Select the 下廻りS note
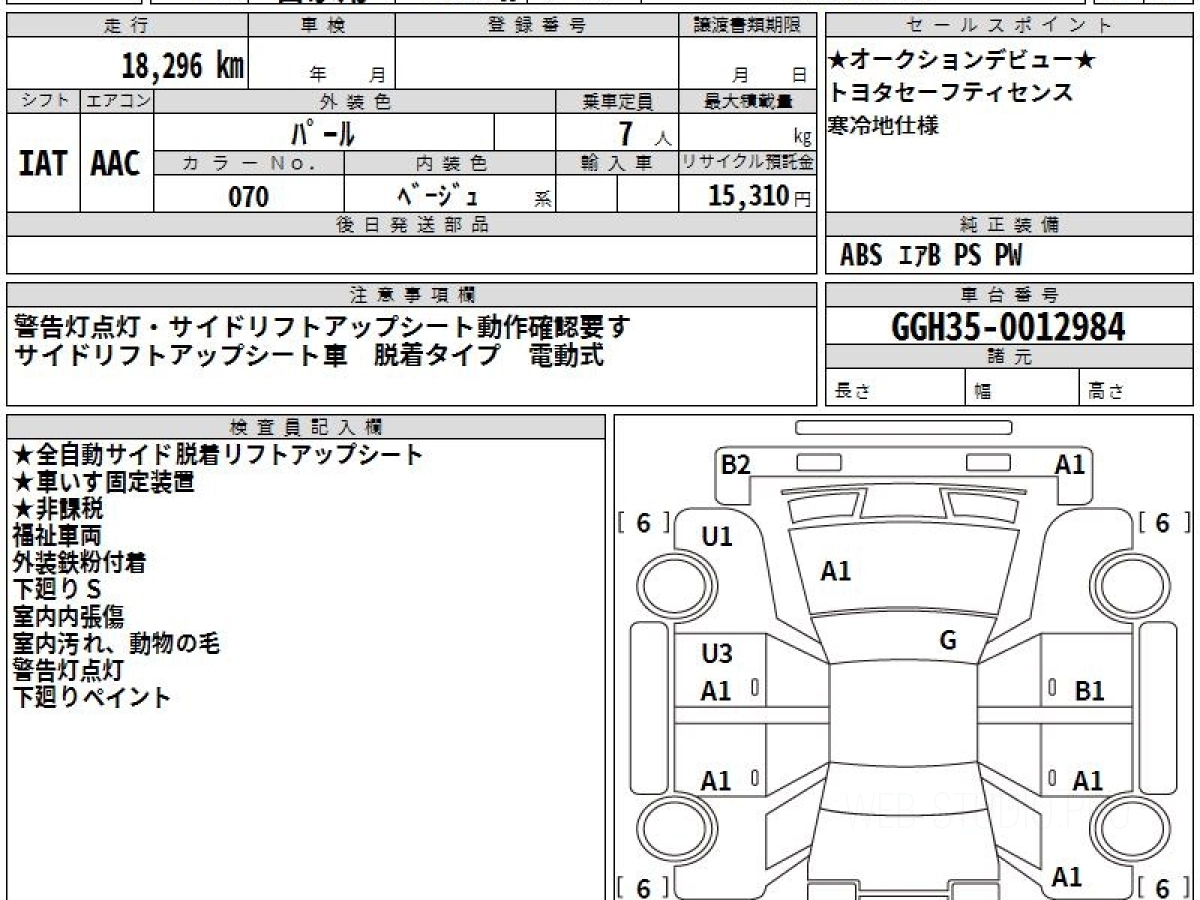This screenshot has width=1200, height=900. (x=57, y=590)
